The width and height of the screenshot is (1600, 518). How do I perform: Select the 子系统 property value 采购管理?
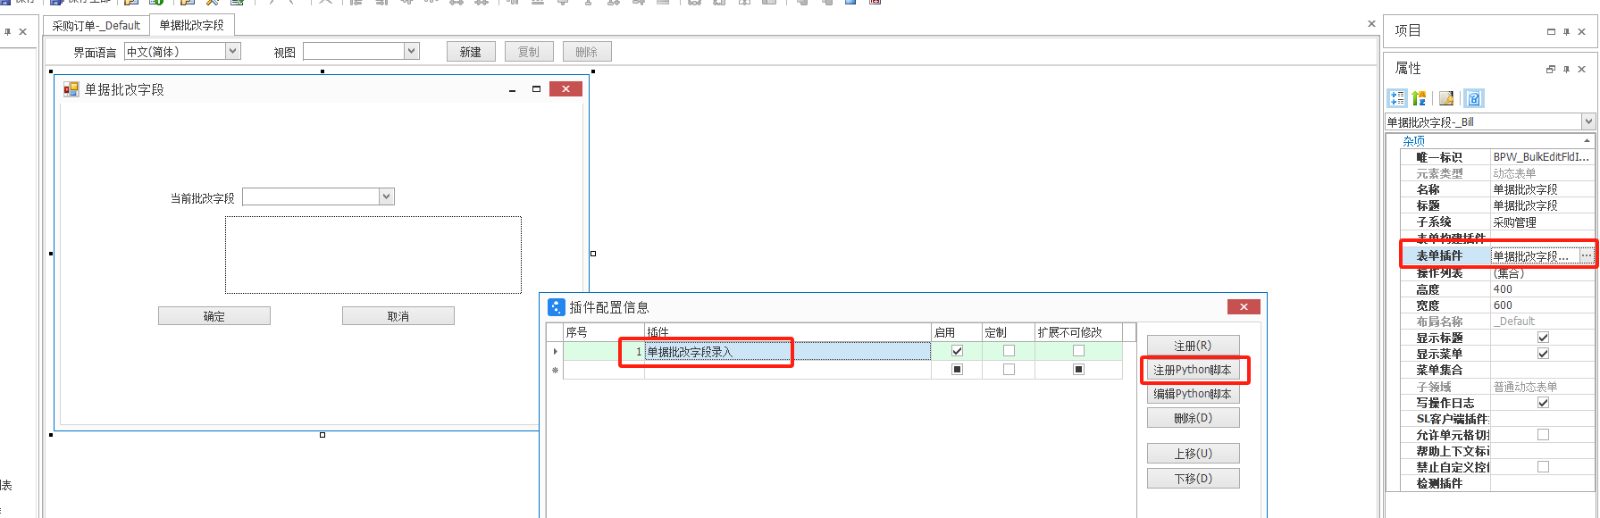(x=1542, y=222)
